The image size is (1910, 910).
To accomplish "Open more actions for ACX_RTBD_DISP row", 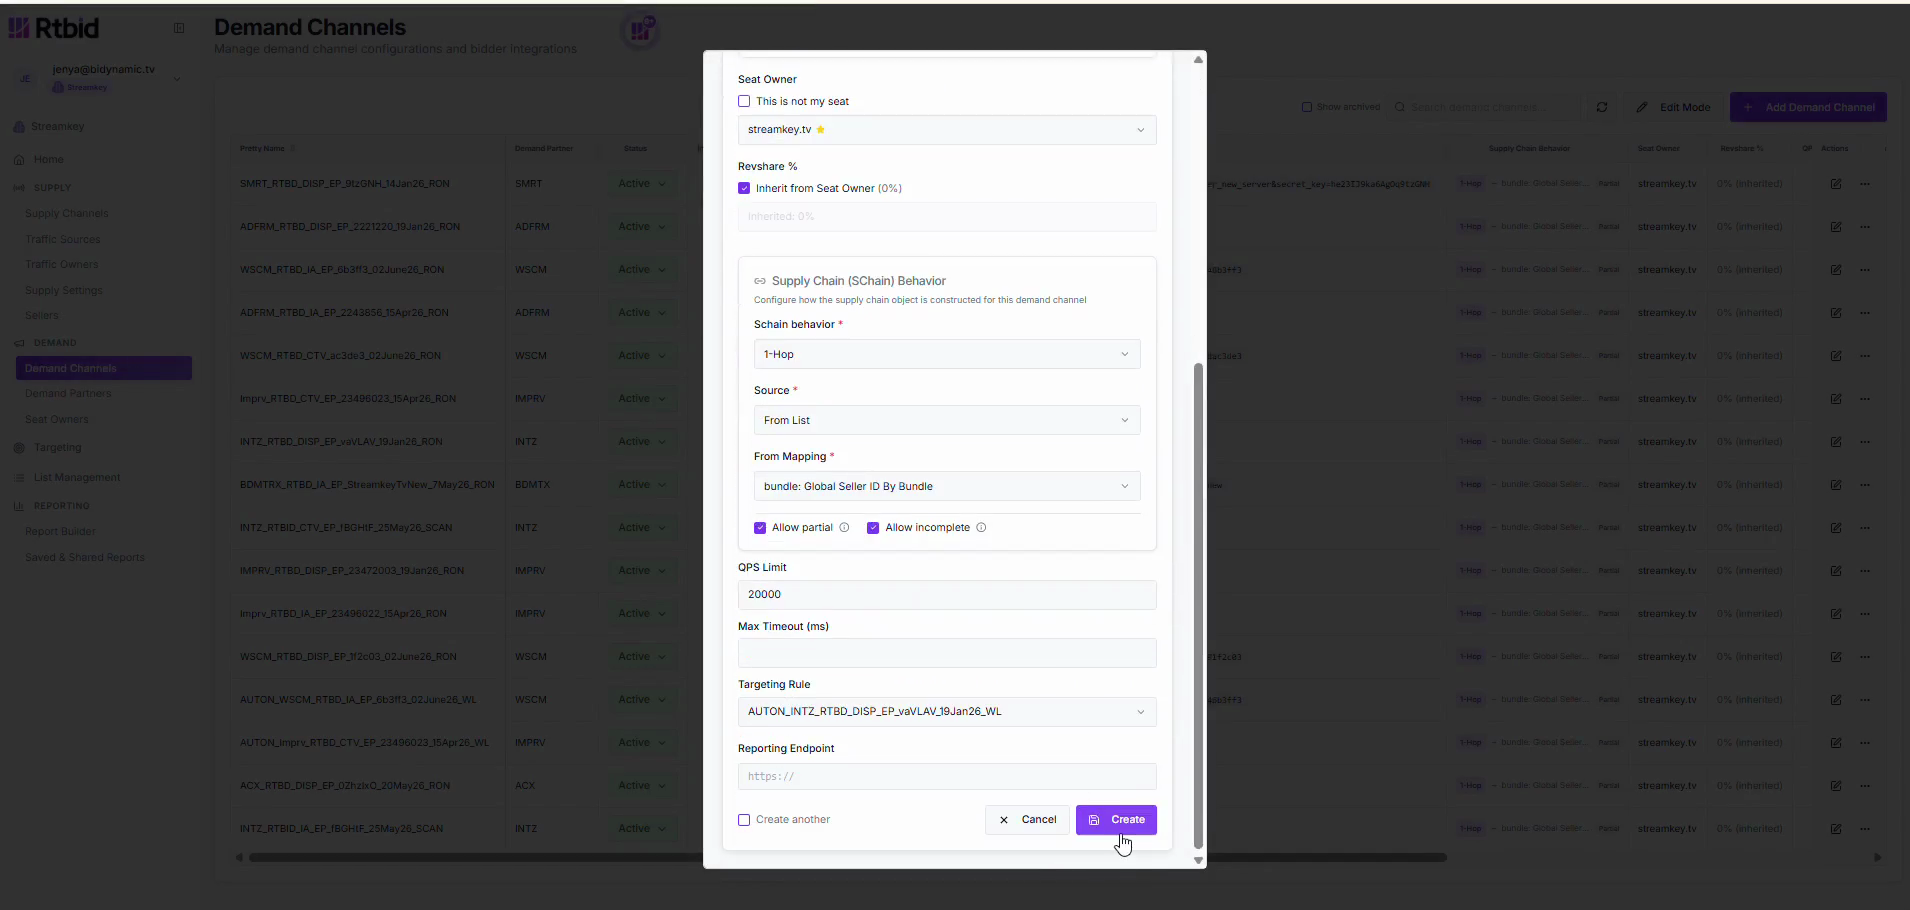I will pos(1865,786).
